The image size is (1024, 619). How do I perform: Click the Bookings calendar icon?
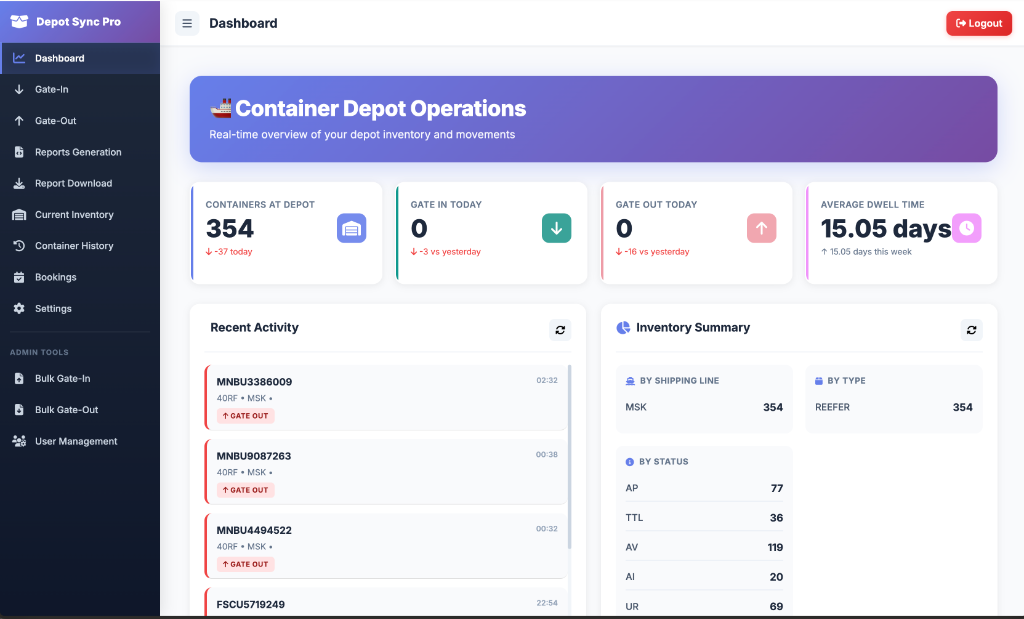pyautogui.click(x=20, y=277)
